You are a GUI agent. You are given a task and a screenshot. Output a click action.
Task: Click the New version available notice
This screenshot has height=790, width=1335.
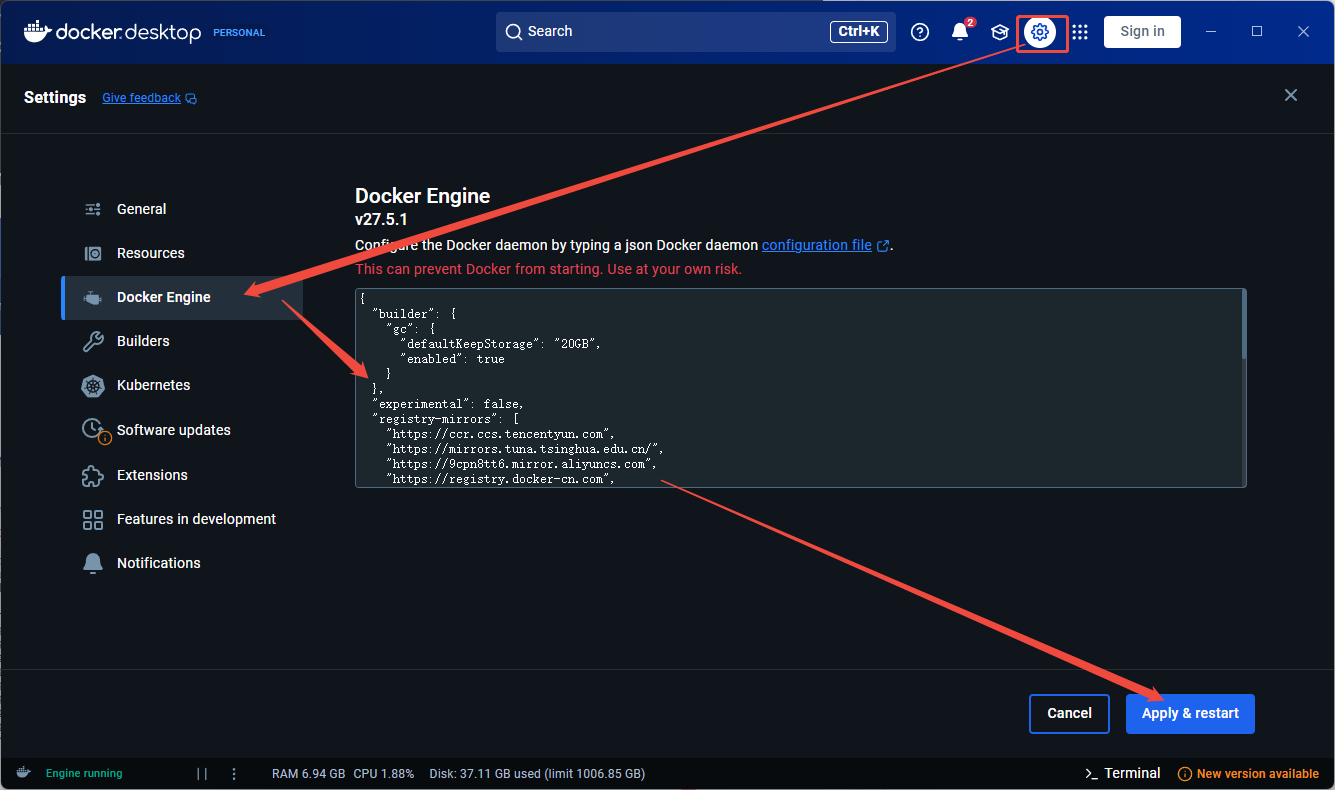coord(1248,773)
